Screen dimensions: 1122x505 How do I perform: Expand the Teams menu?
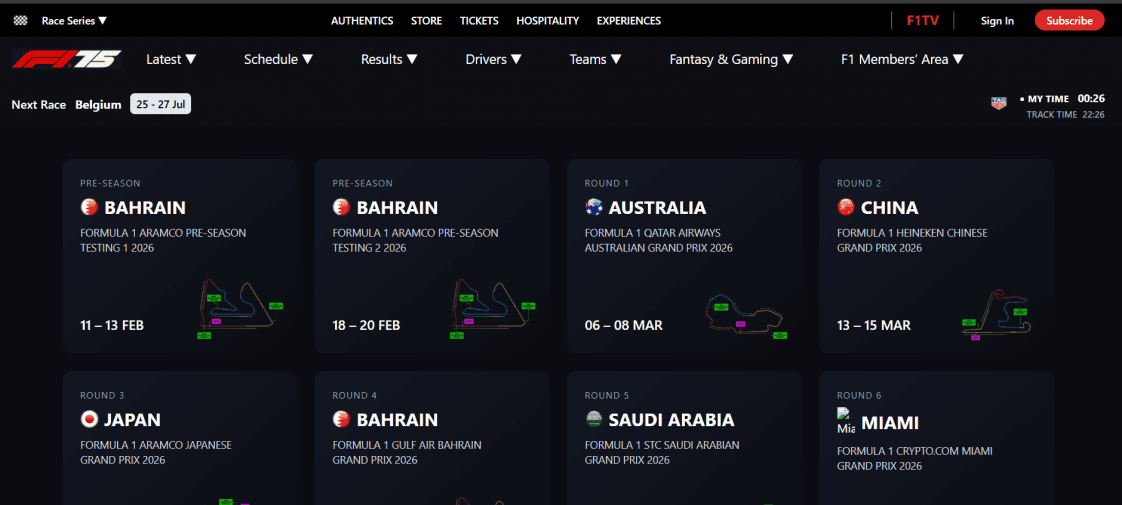595,59
